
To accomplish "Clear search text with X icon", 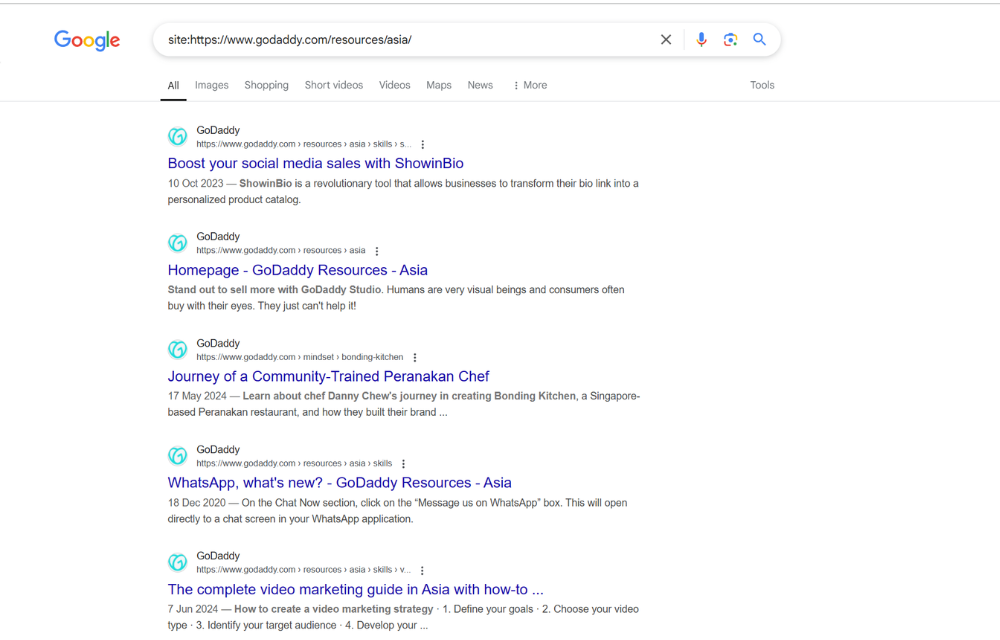I will pyautogui.click(x=666, y=40).
